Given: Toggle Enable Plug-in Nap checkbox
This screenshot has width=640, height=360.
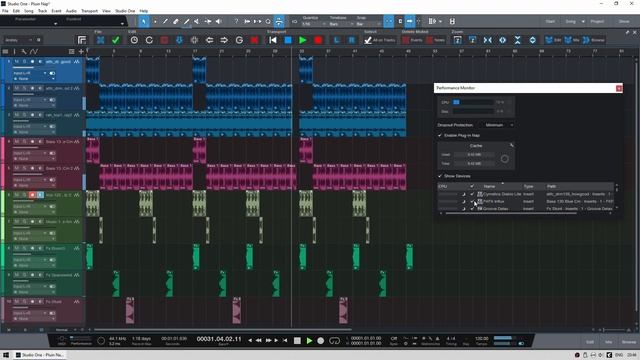Looking at the screenshot, I should (x=440, y=135).
